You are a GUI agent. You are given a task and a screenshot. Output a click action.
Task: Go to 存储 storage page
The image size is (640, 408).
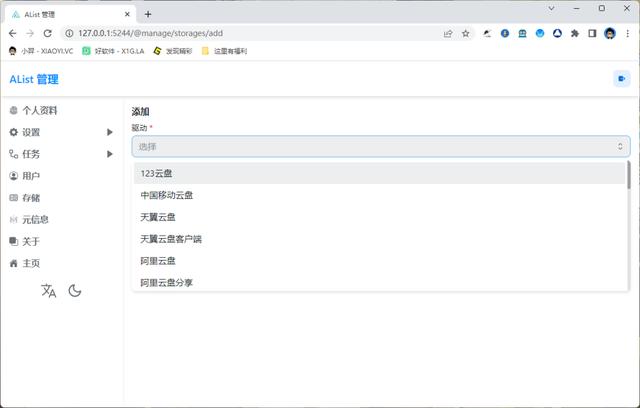click(x=24, y=198)
